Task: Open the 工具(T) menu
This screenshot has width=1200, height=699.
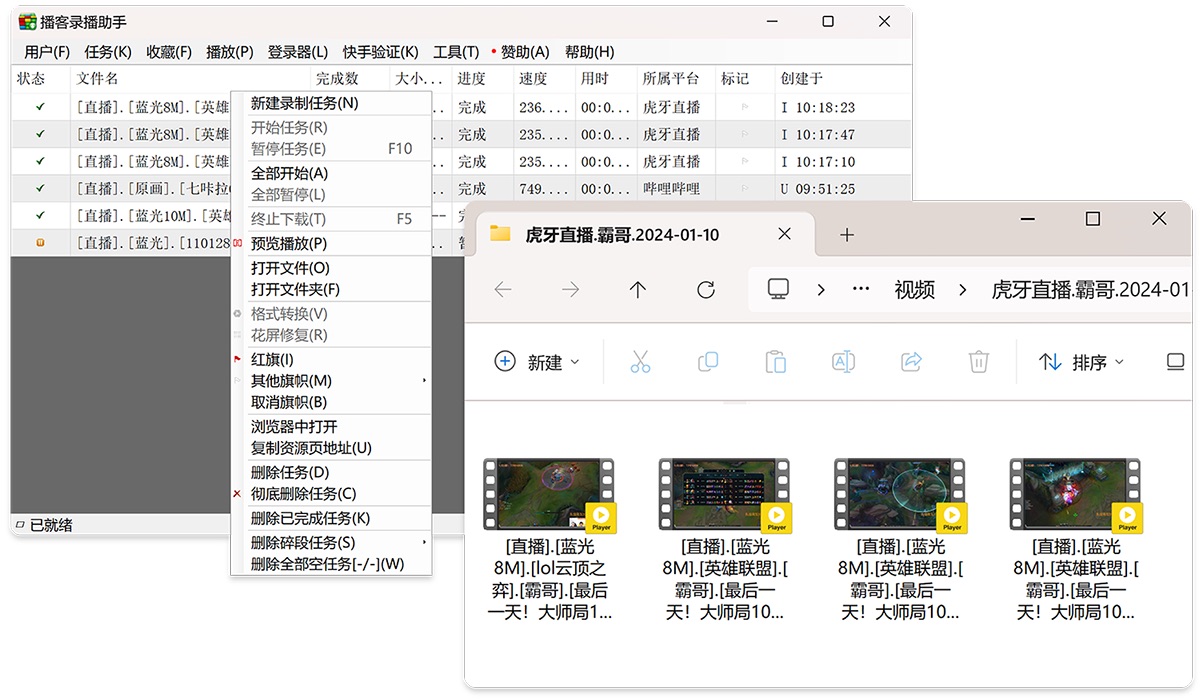Action: click(x=456, y=52)
